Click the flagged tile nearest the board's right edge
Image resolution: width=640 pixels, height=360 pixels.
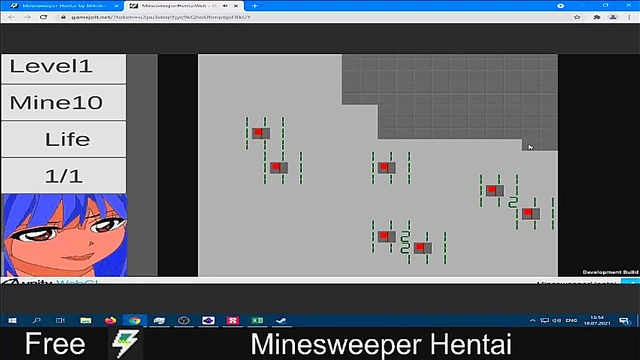point(531,213)
